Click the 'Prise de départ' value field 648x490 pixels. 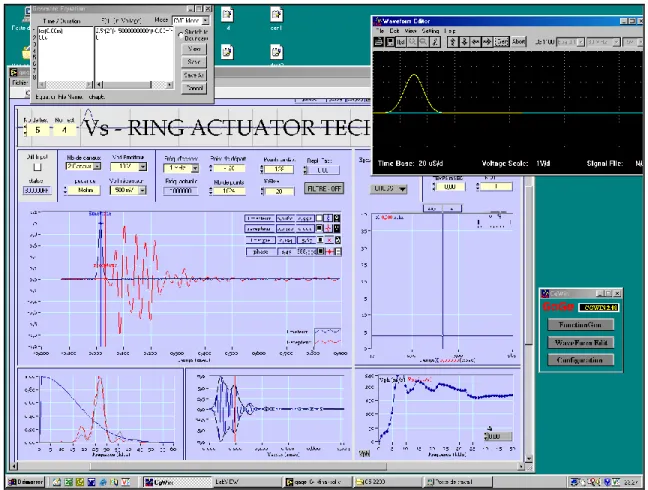coord(229,169)
